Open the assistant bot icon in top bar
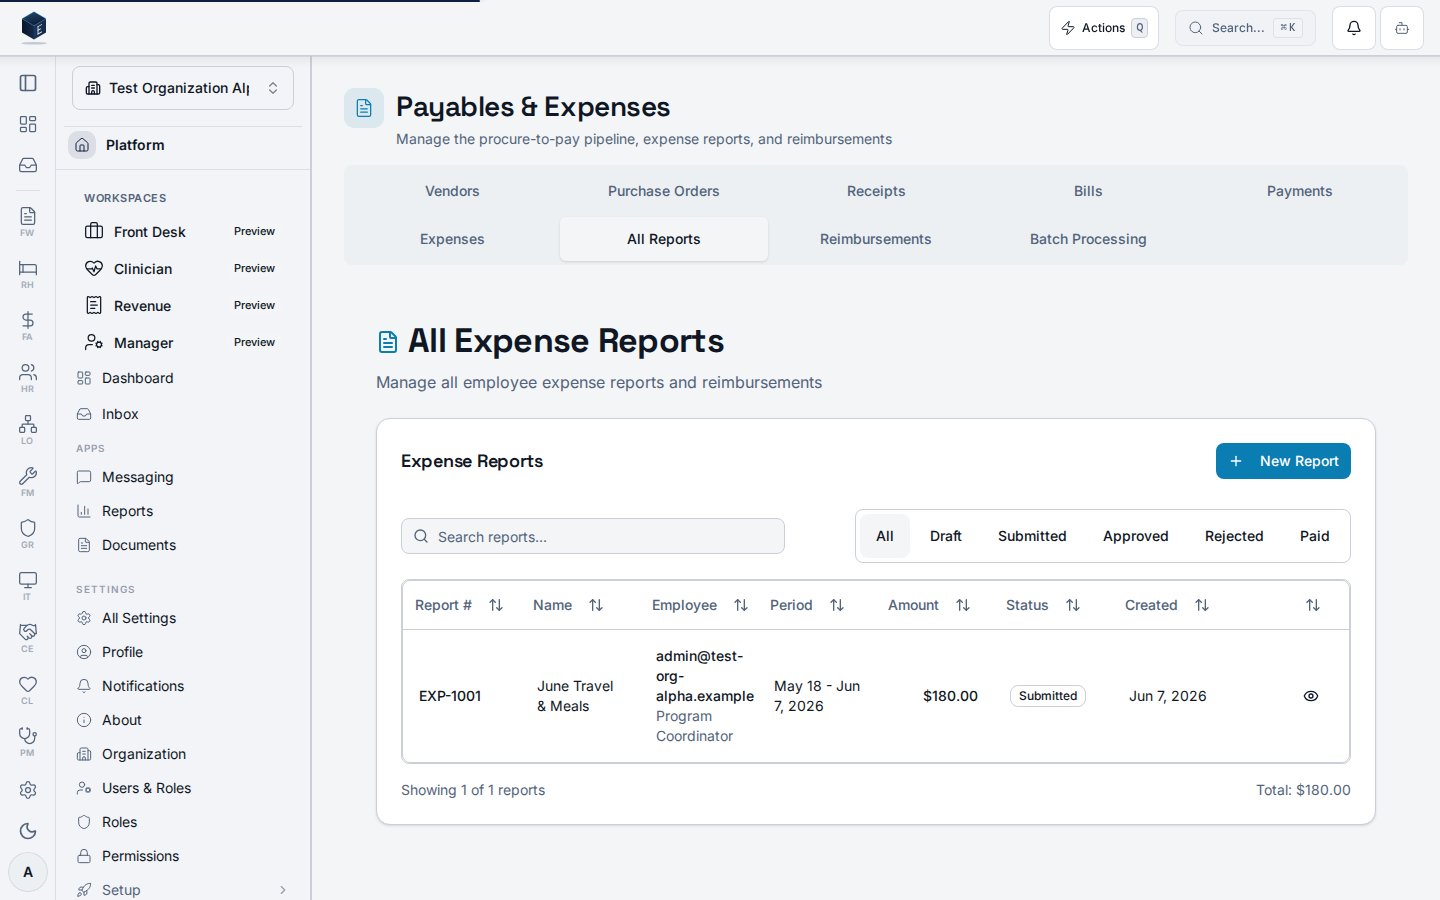Image resolution: width=1440 pixels, height=900 pixels. click(x=1402, y=28)
